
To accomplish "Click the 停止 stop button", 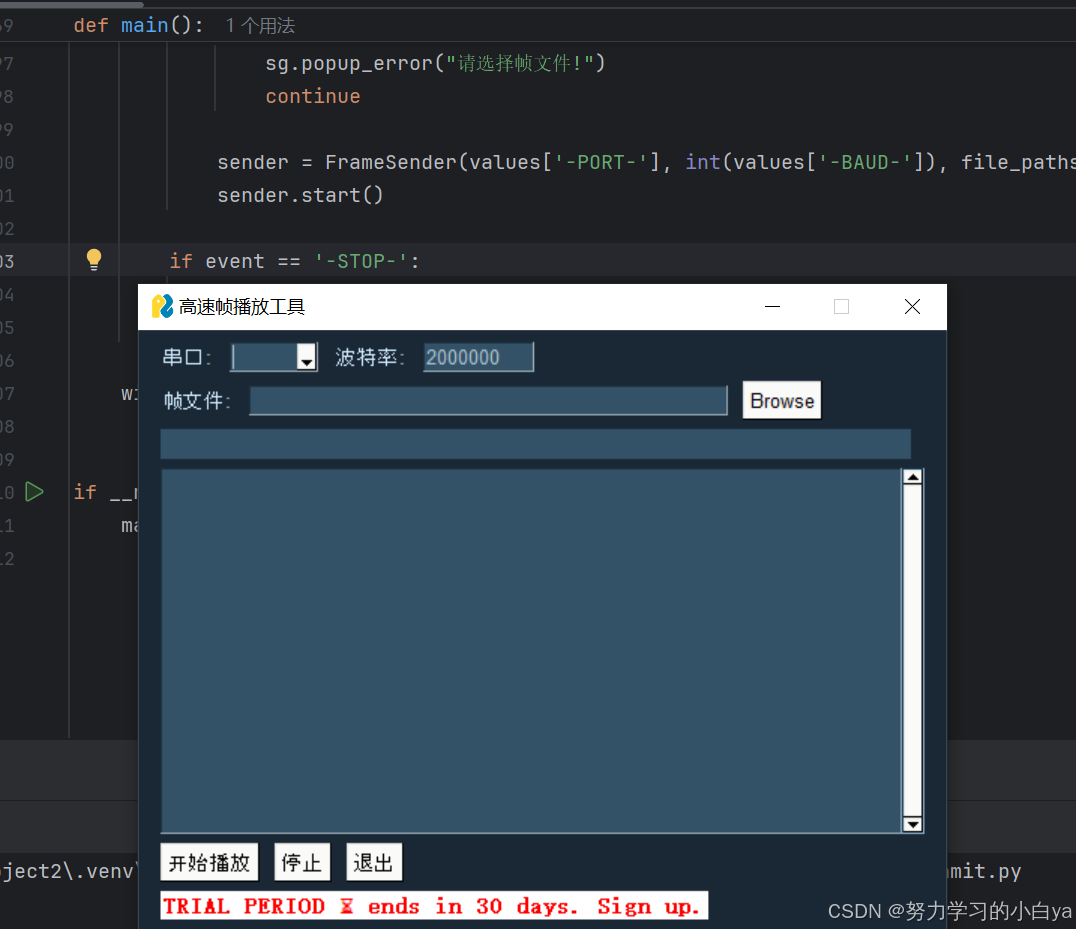I will click(x=302, y=862).
